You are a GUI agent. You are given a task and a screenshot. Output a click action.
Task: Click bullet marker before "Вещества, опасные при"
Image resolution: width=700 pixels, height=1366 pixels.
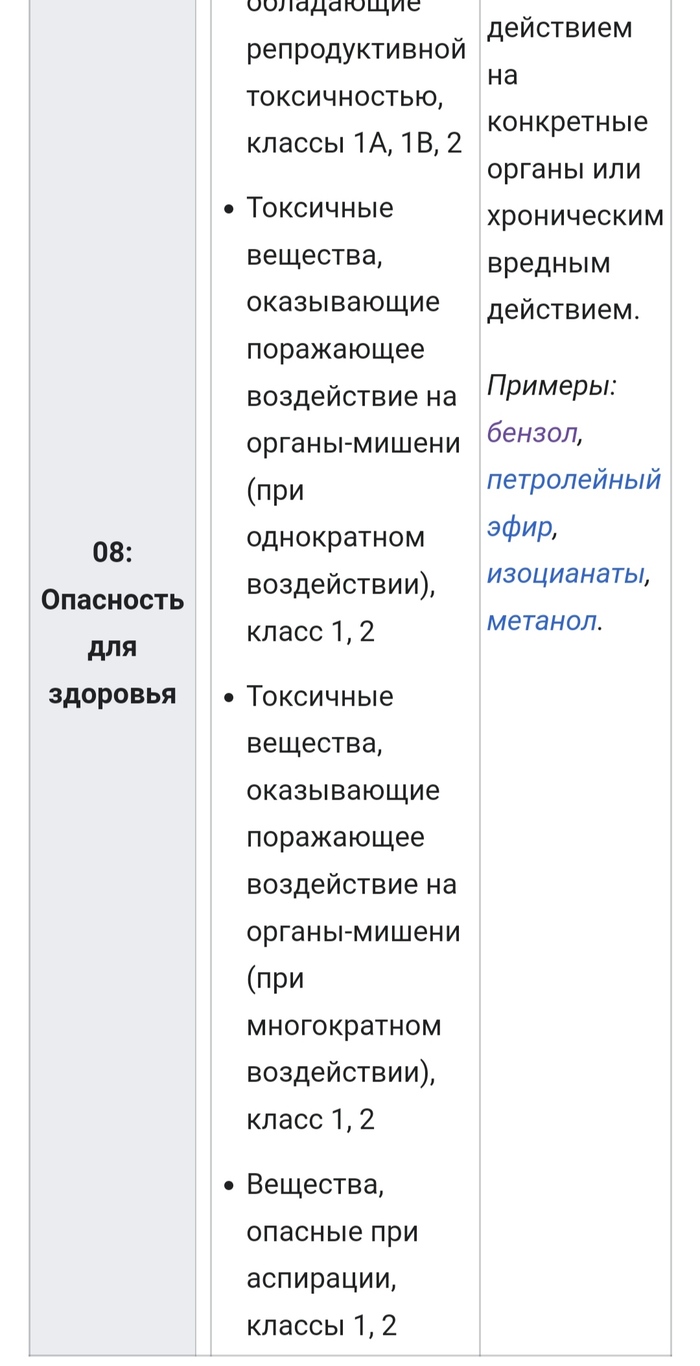229,1186
